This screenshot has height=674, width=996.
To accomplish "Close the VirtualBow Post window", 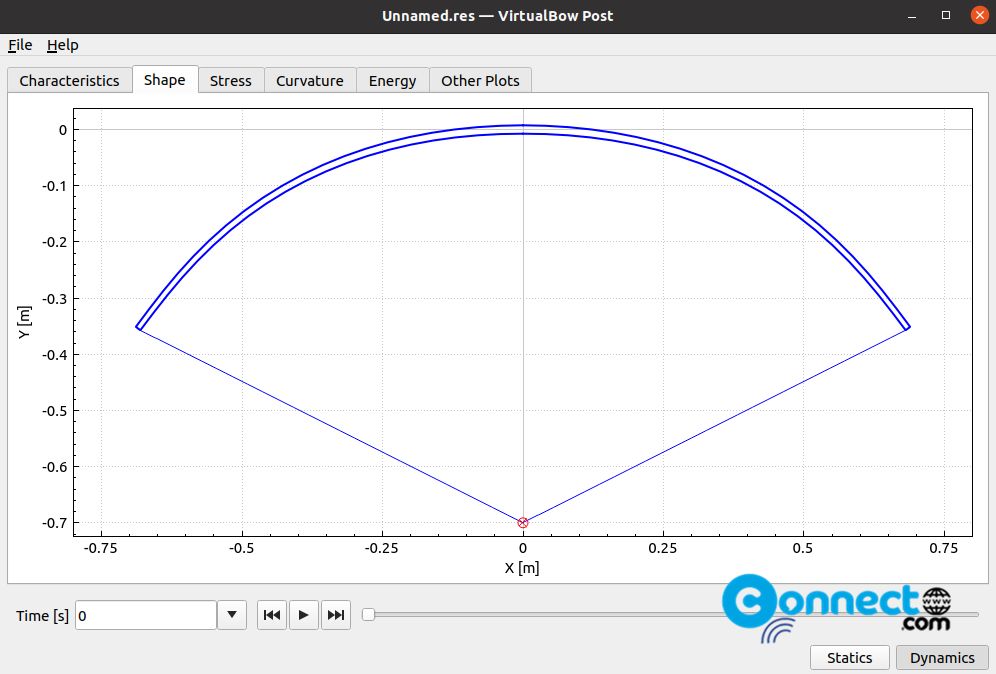I will point(979,15).
